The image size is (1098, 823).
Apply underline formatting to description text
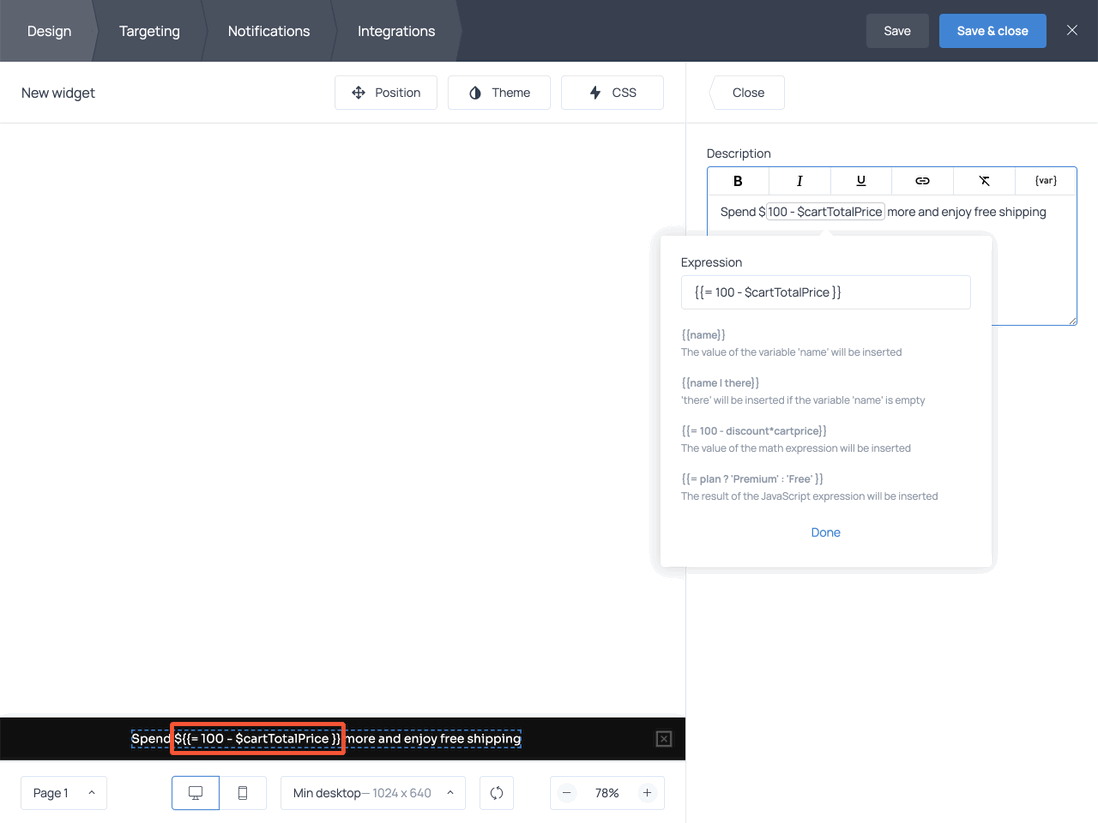[861, 181]
